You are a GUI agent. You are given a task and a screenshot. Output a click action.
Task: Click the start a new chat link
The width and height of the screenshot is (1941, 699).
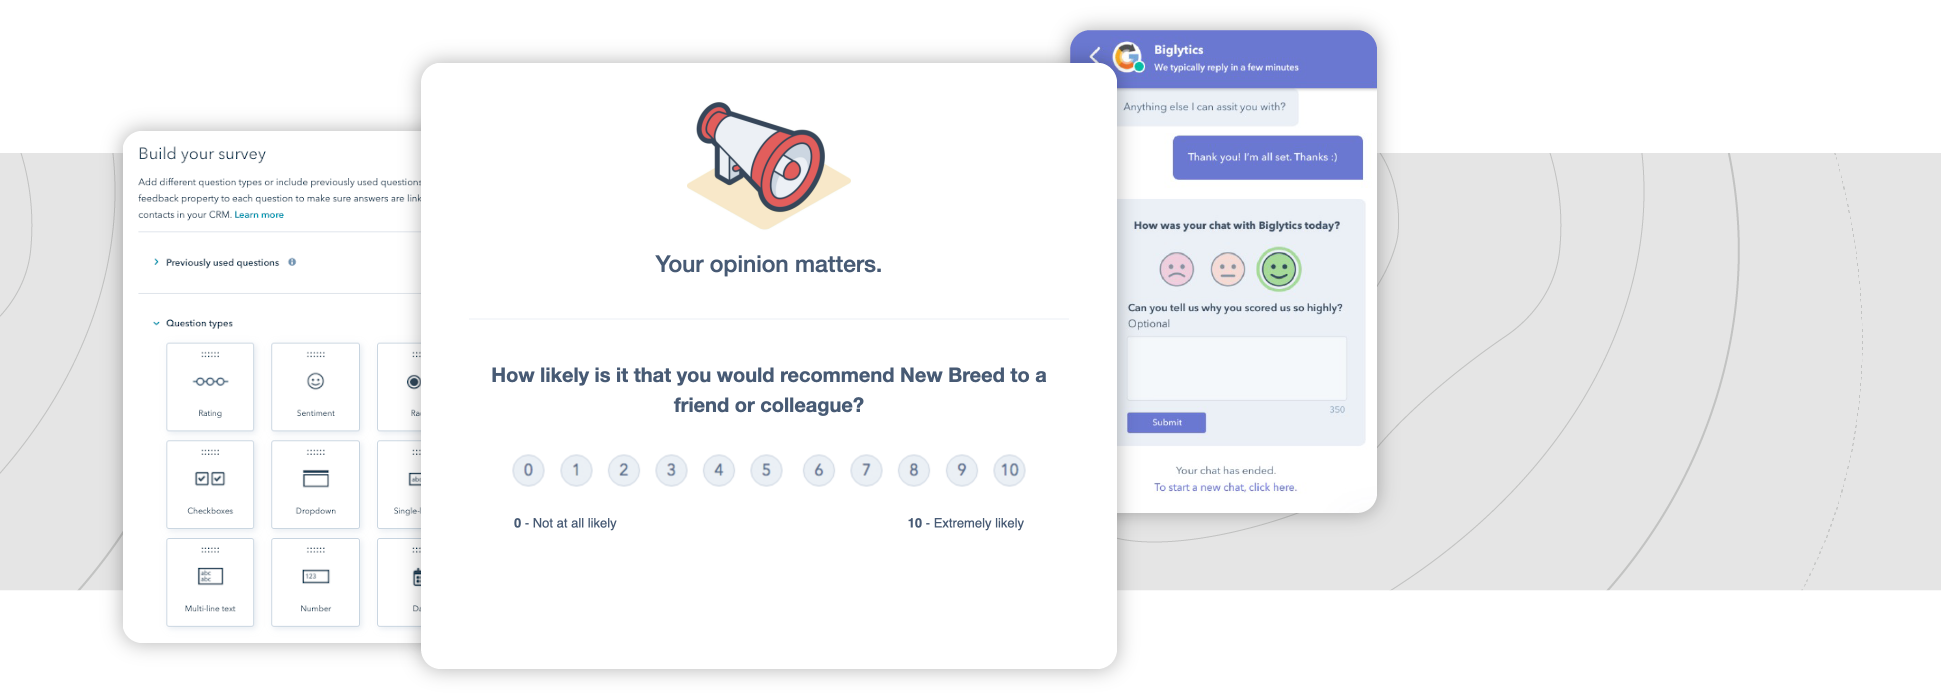(x=1225, y=488)
